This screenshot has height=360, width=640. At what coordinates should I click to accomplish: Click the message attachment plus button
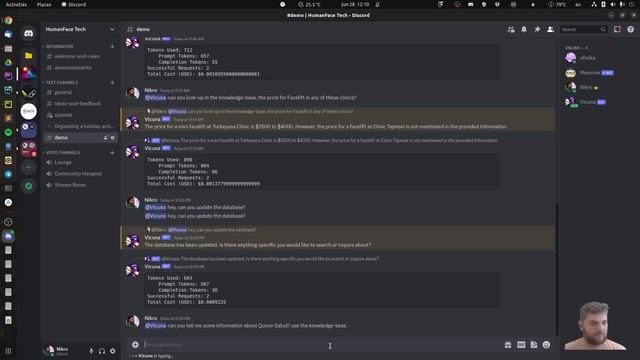[135, 345]
